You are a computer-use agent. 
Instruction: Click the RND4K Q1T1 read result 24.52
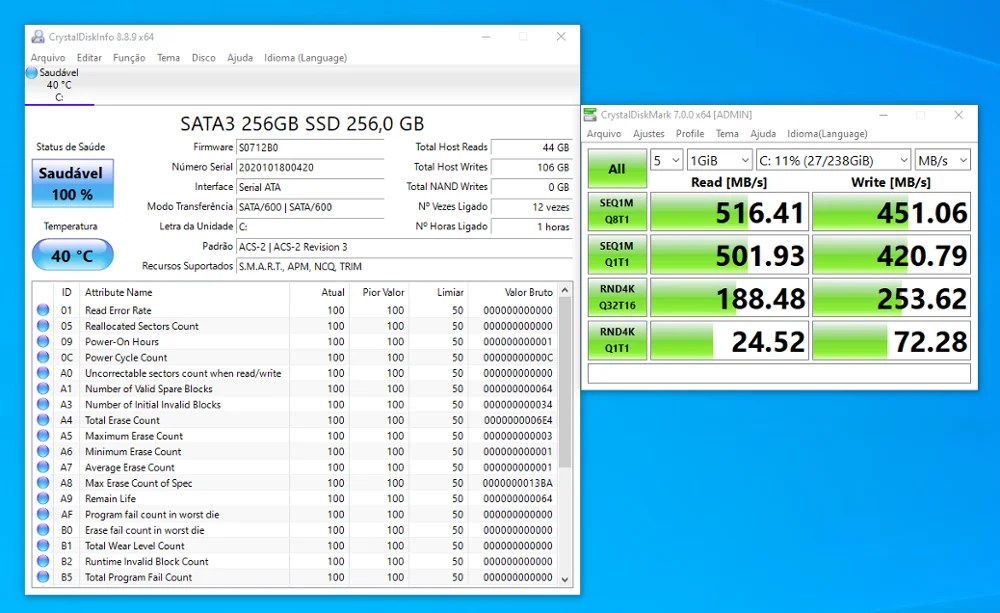[x=729, y=341]
